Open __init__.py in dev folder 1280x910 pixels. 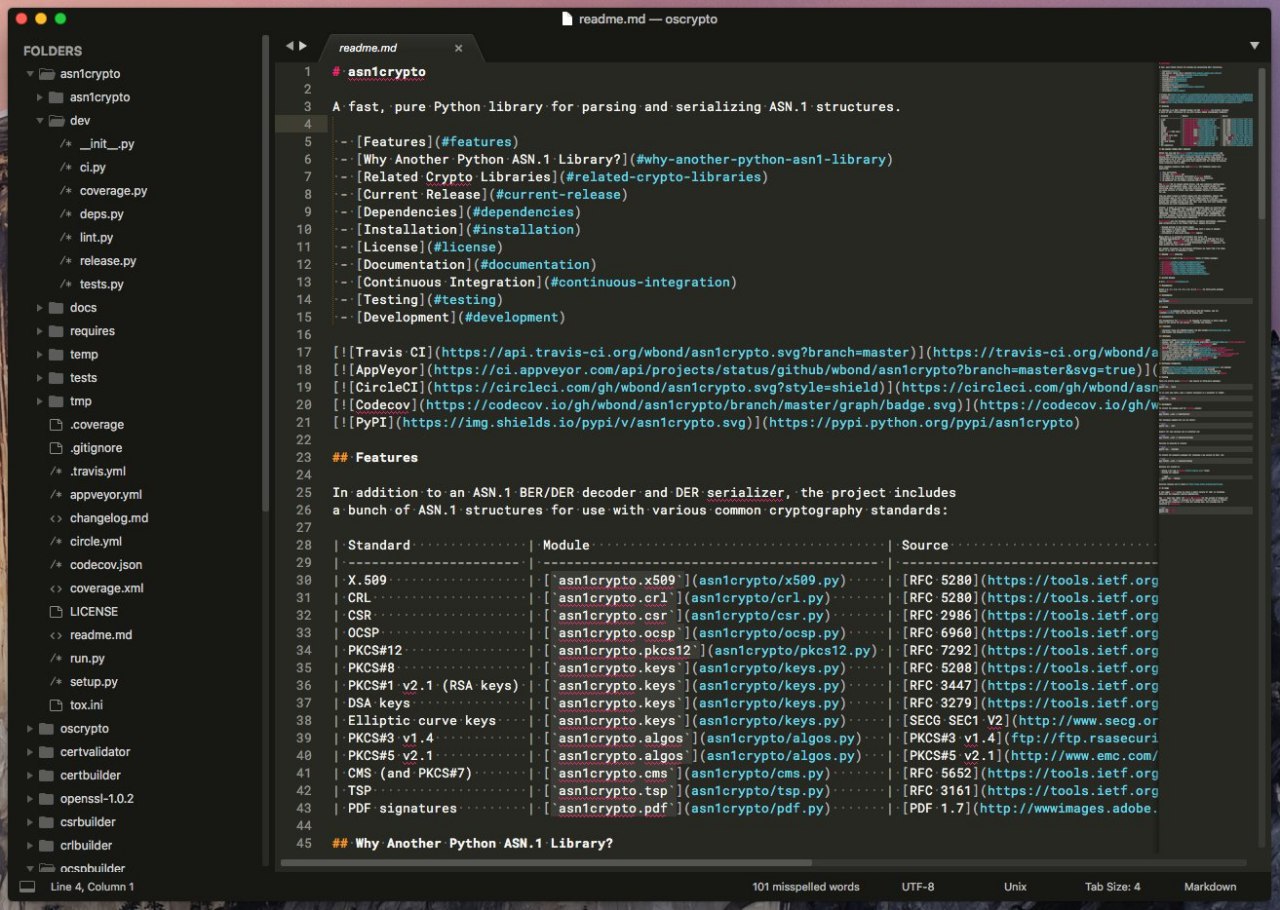(x=107, y=144)
